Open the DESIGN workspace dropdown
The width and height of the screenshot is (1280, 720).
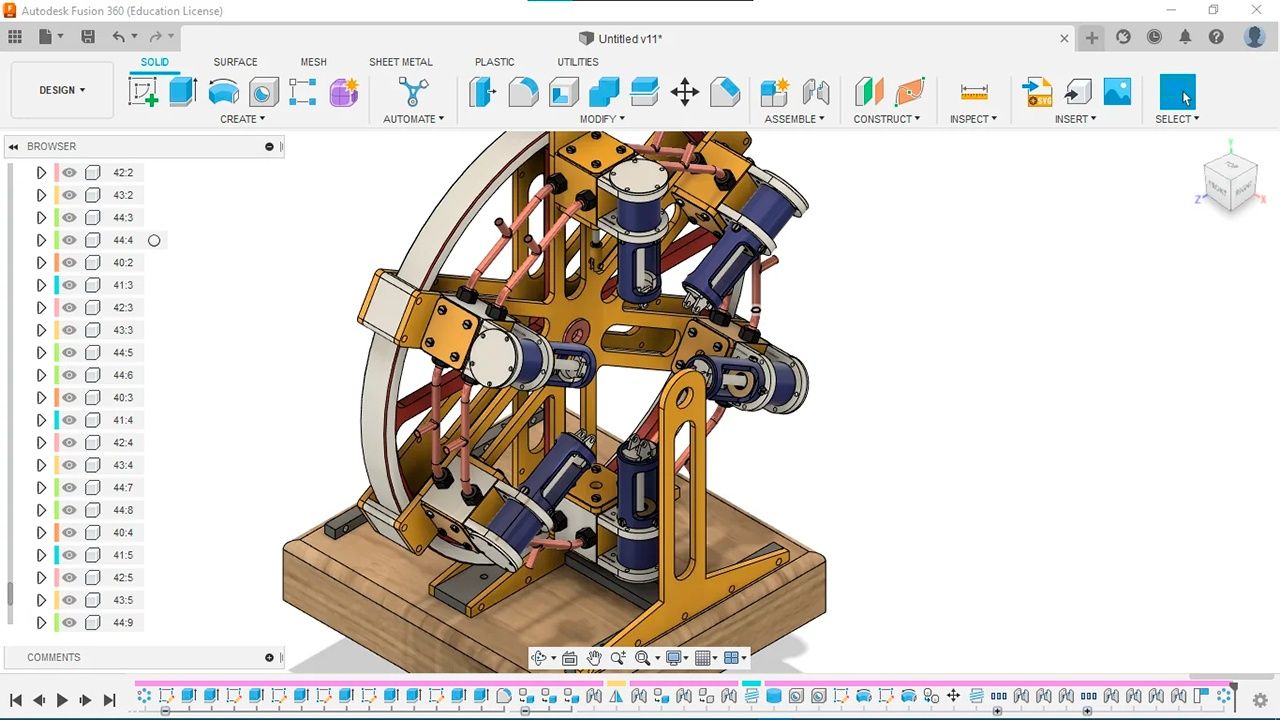tap(62, 90)
